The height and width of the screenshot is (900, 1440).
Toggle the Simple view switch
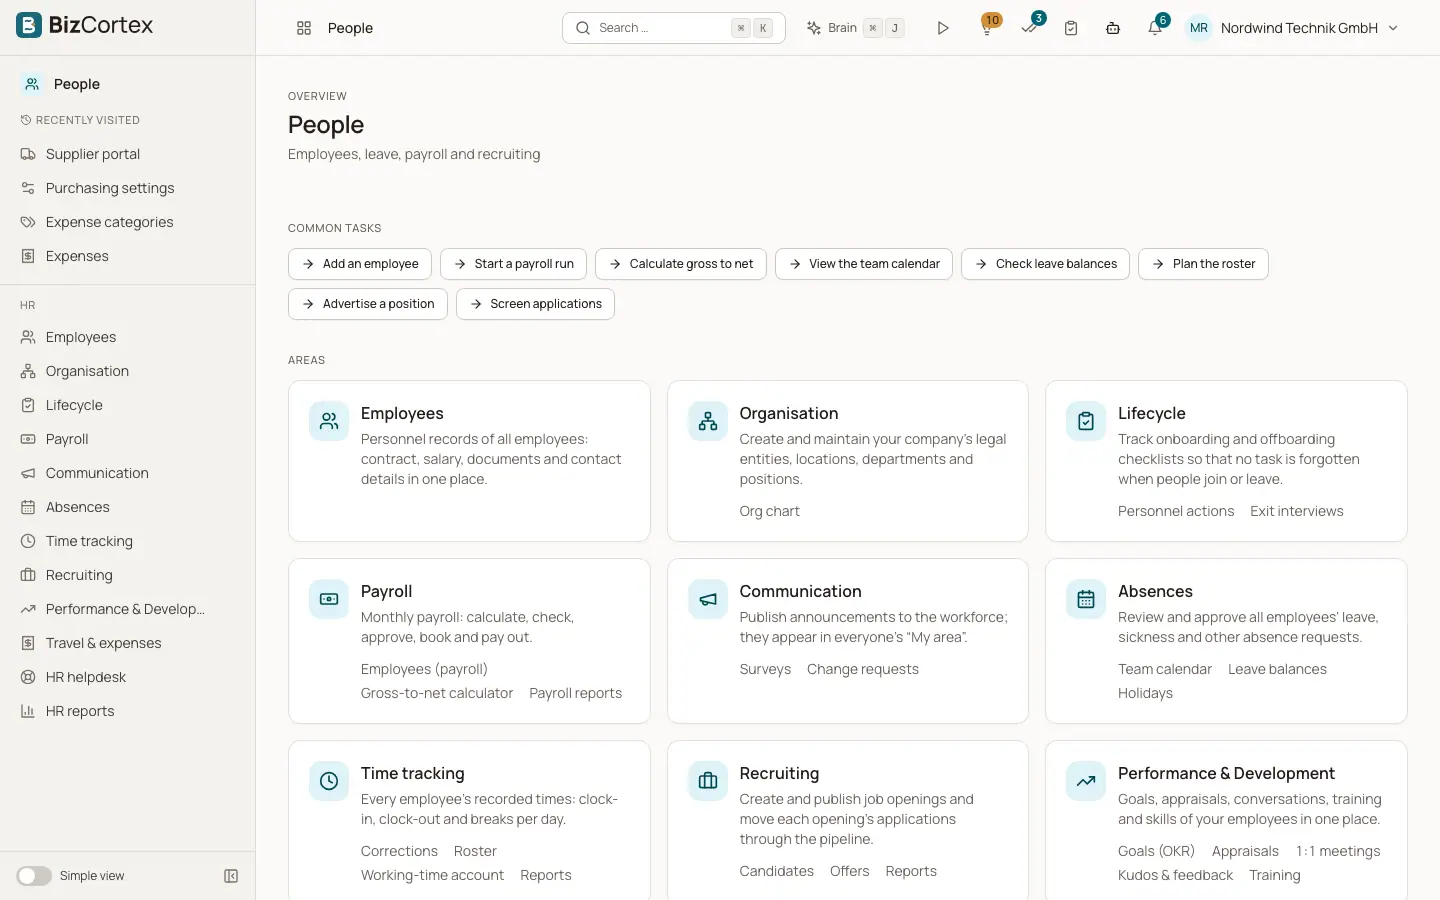(x=34, y=876)
